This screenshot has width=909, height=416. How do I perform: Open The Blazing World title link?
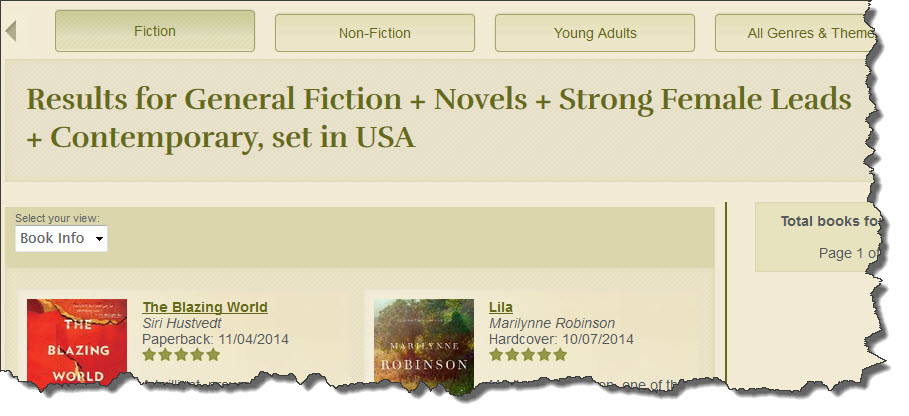click(x=205, y=307)
